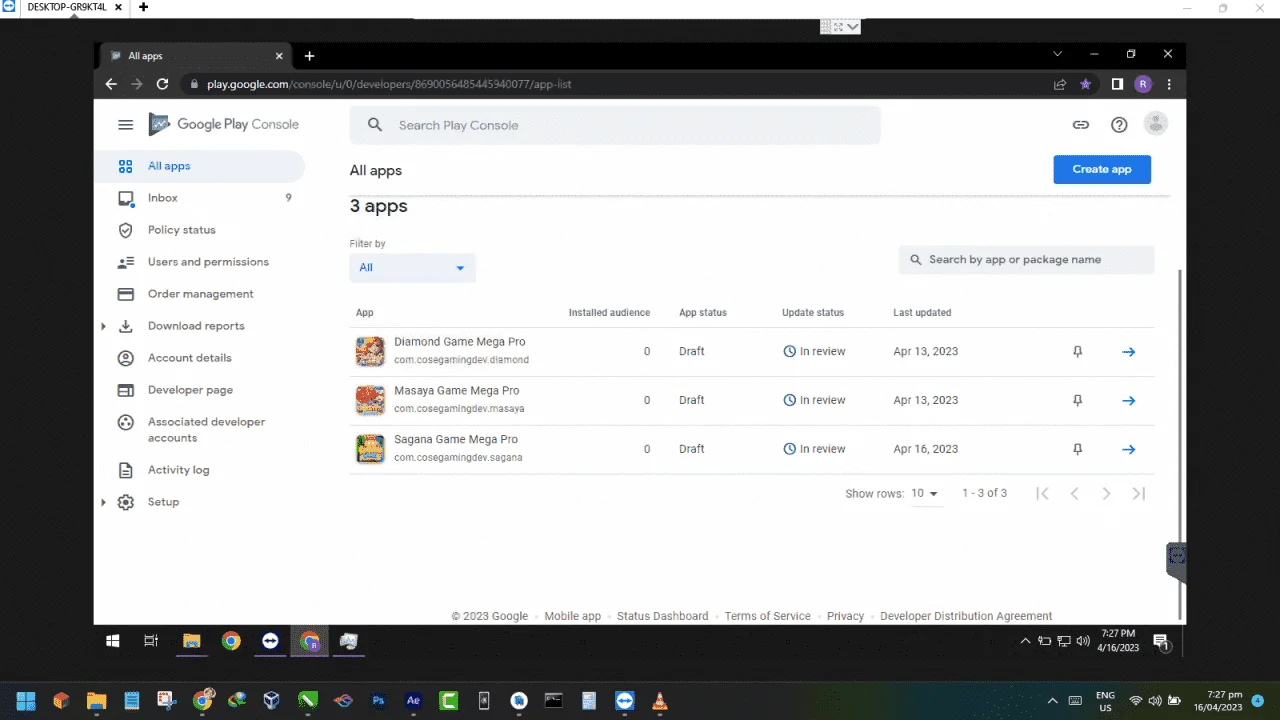Click the Google Play Console logo

[x=224, y=124]
